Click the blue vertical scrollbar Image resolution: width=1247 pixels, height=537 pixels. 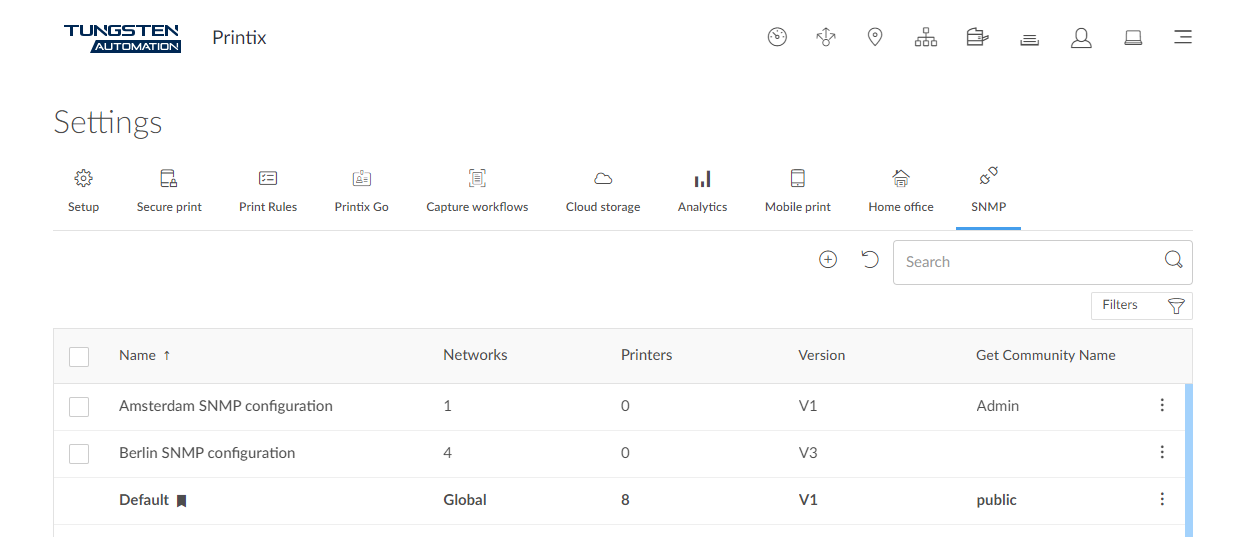coord(1188,460)
